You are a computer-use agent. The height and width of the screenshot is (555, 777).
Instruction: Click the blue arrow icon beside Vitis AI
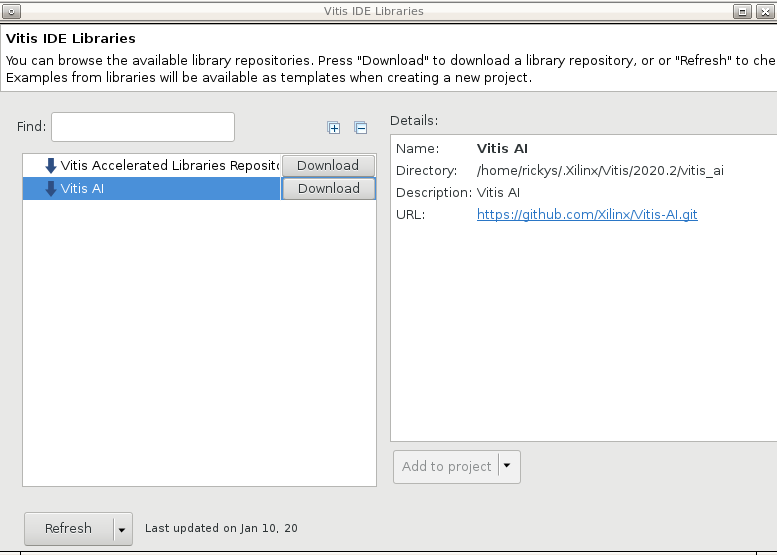click(x=50, y=189)
